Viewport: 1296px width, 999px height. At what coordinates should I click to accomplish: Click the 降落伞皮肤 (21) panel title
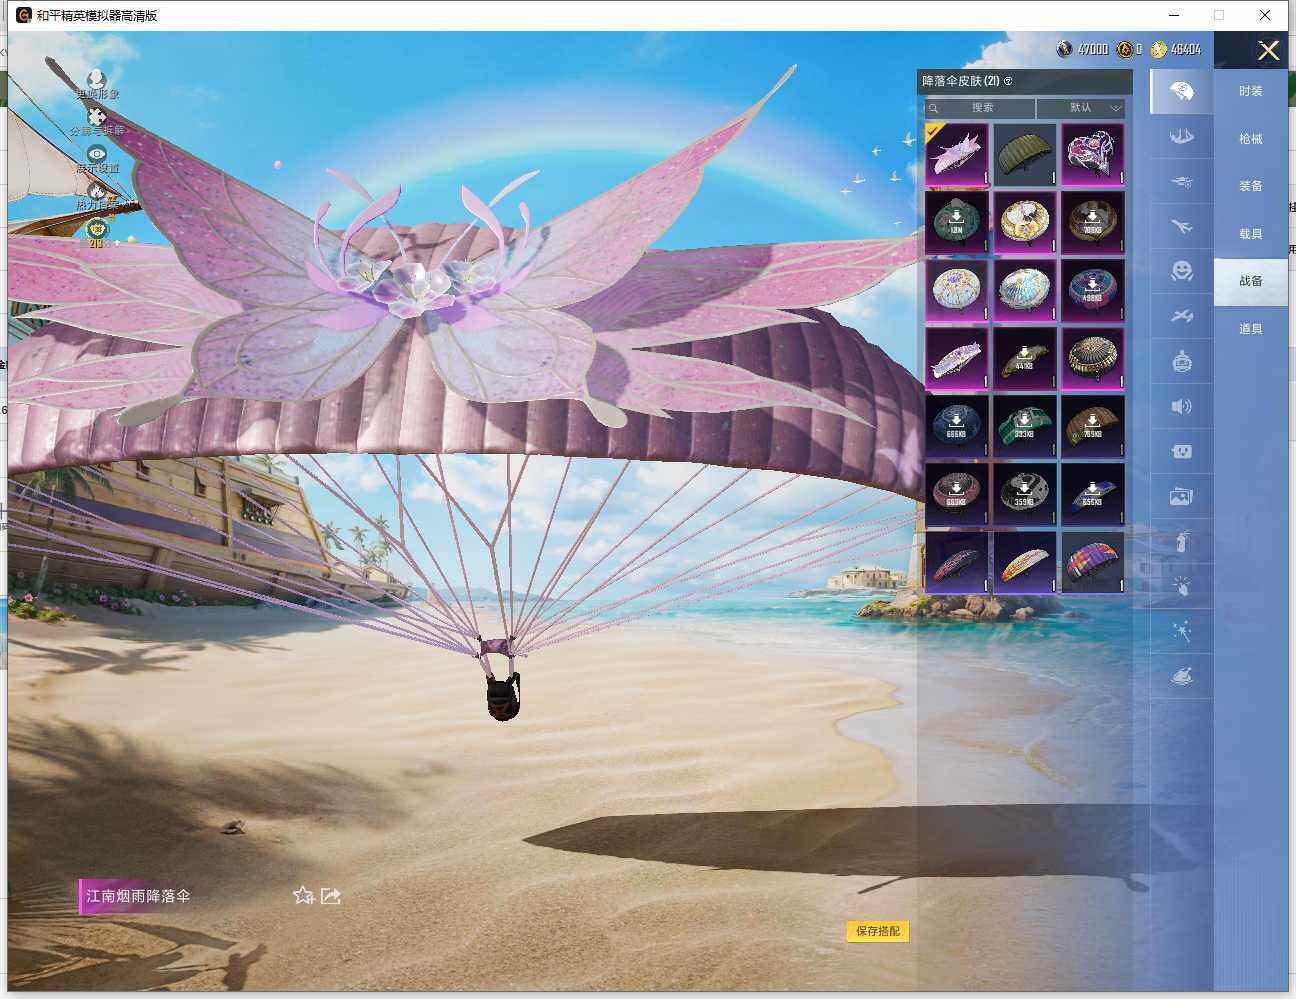(961, 81)
